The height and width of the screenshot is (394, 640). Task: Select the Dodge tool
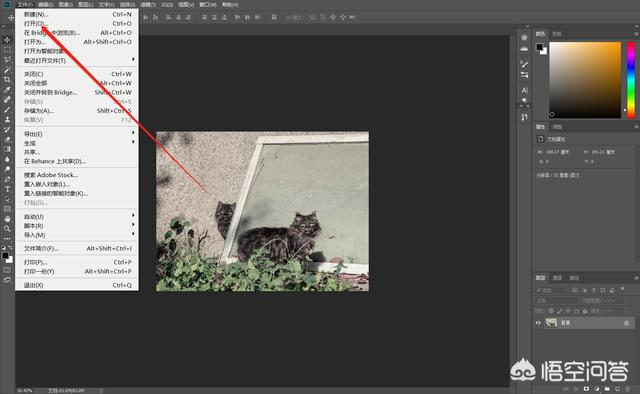[x=7, y=169]
